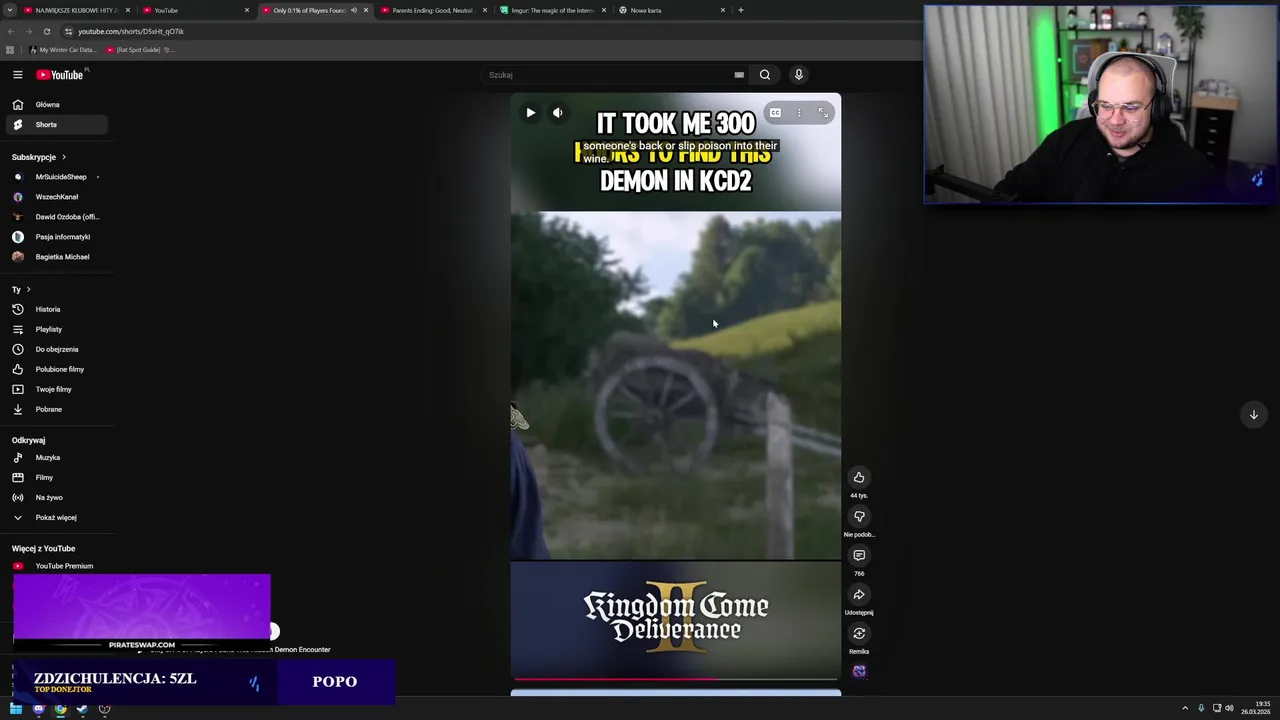Toggle closed captions CC on the Short
The height and width of the screenshot is (720, 1280).
(x=775, y=113)
